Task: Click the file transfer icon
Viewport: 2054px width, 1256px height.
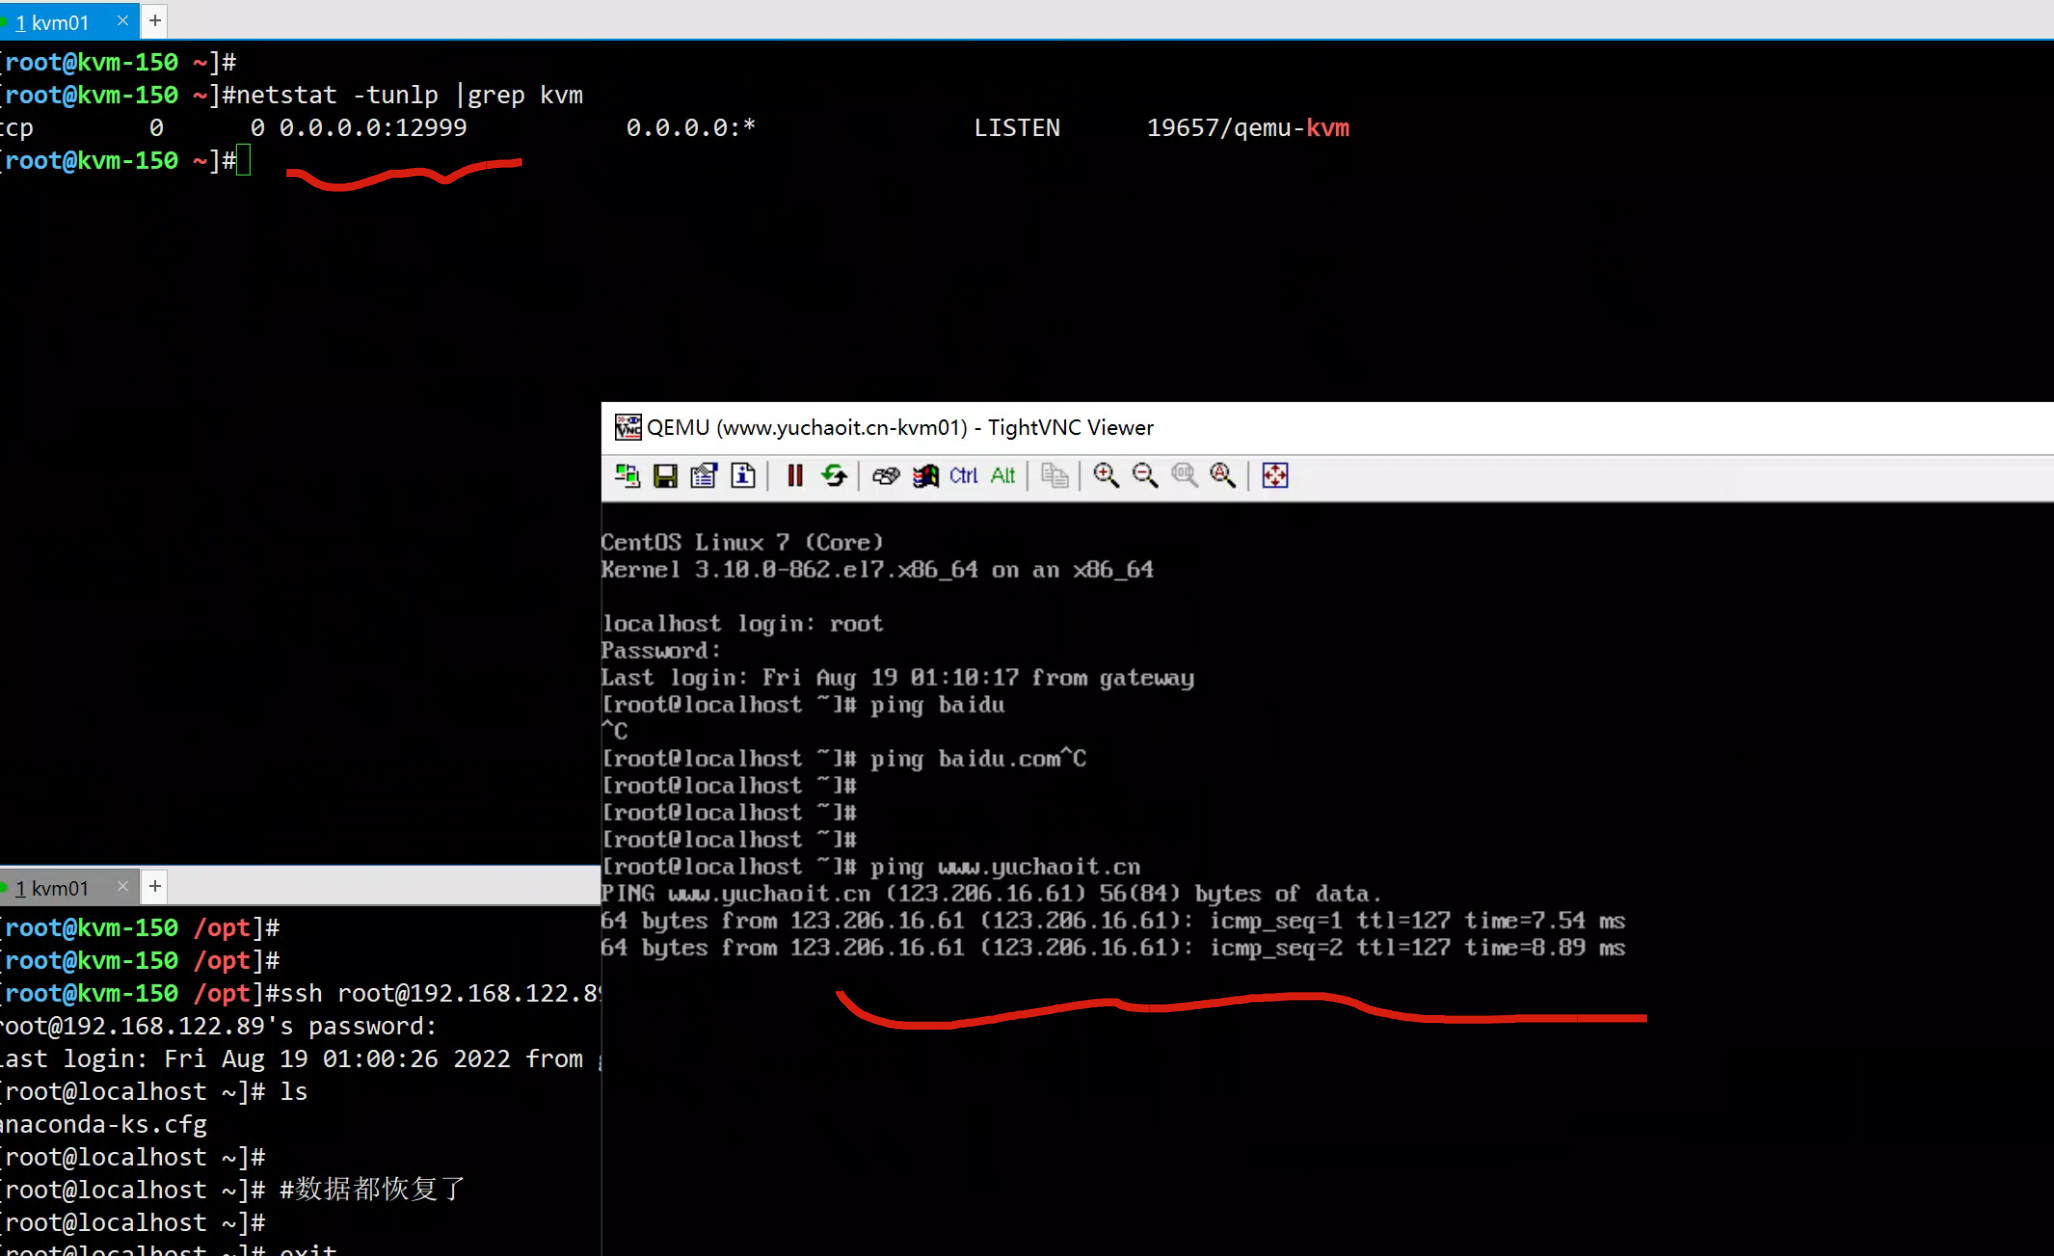Action: pyautogui.click(x=1054, y=476)
